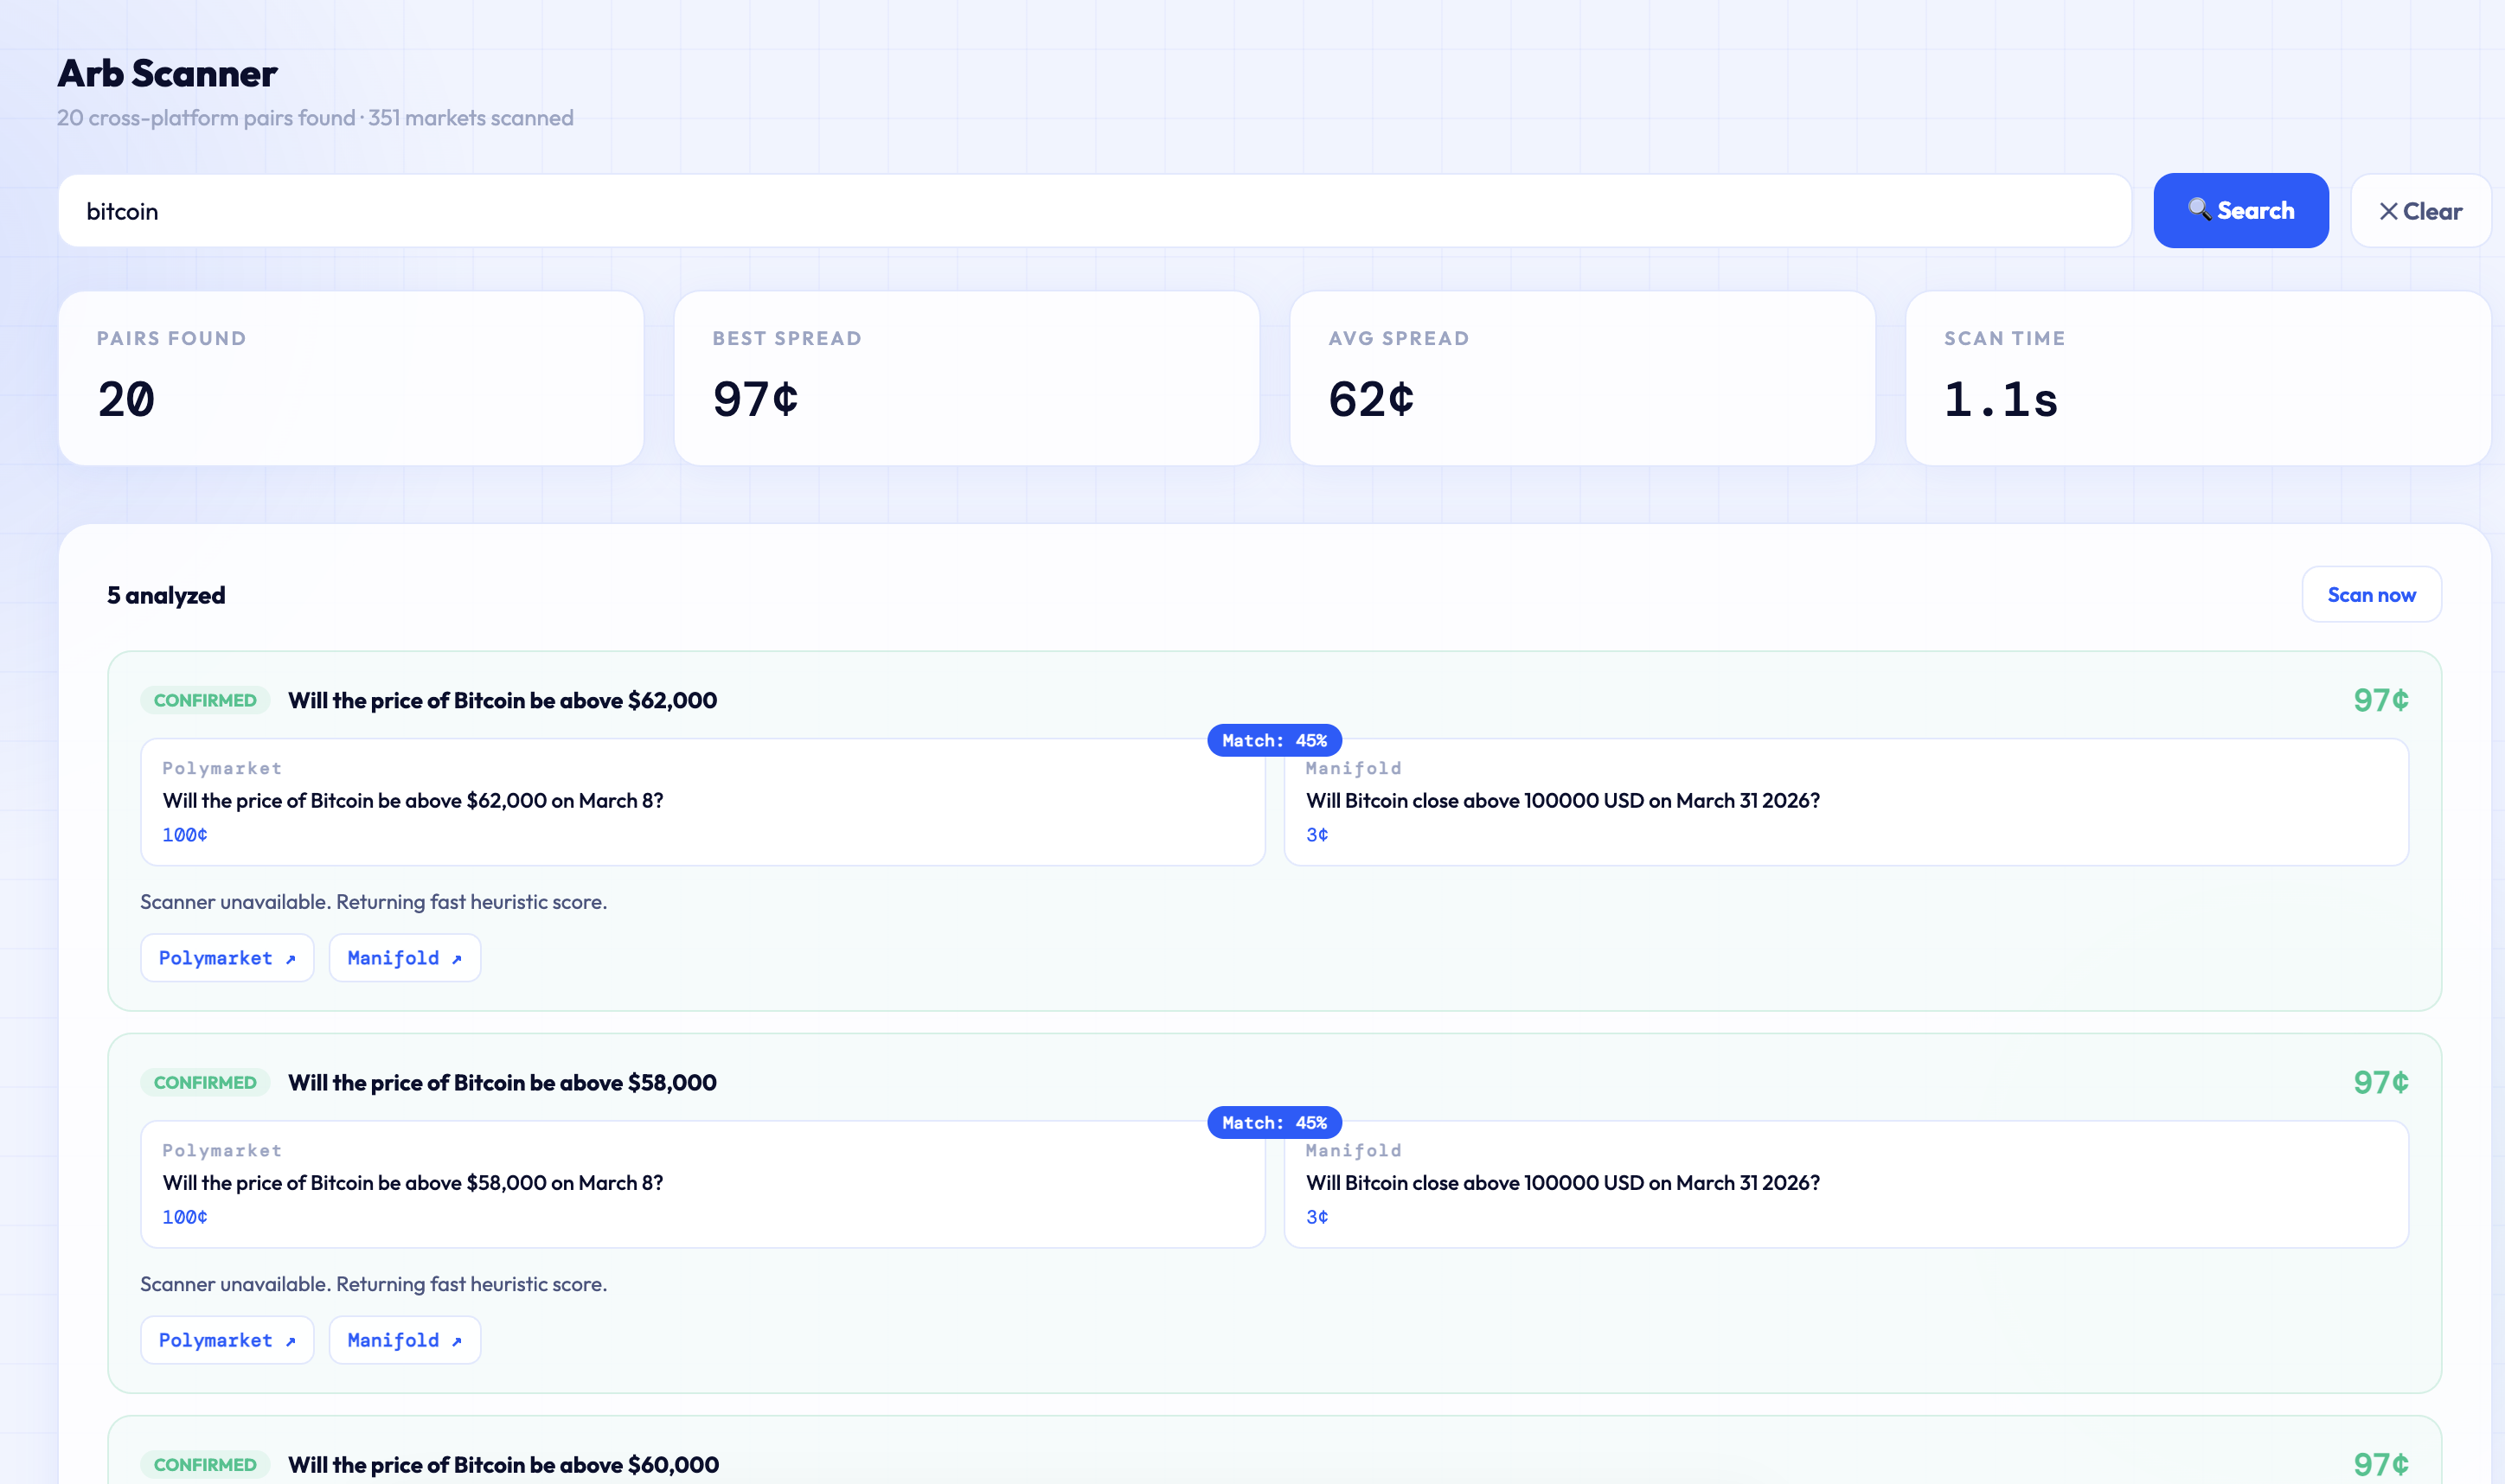2505x1484 pixels.
Task: Click Match: 45% badge on second pair
Action: pyautogui.click(x=1274, y=1123)
